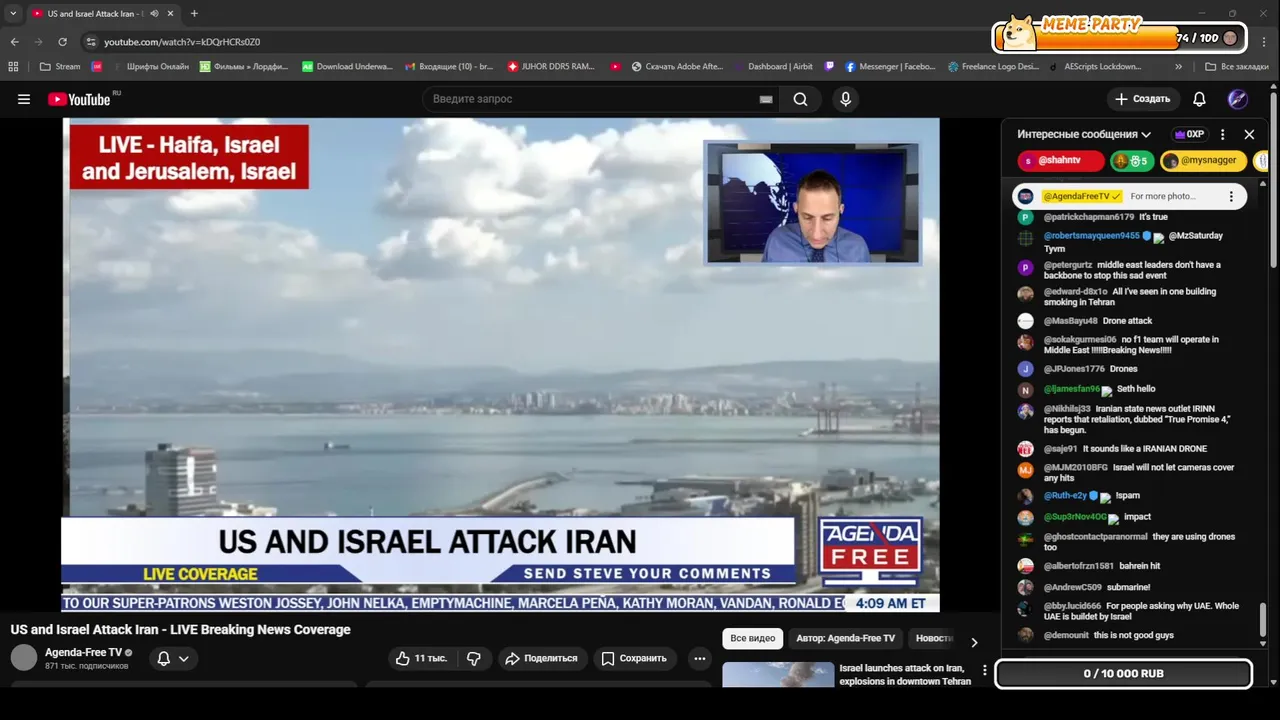Open chat three-dot options menu
The height and width of the screenshot is (720, 1280).
point(1222,134)
